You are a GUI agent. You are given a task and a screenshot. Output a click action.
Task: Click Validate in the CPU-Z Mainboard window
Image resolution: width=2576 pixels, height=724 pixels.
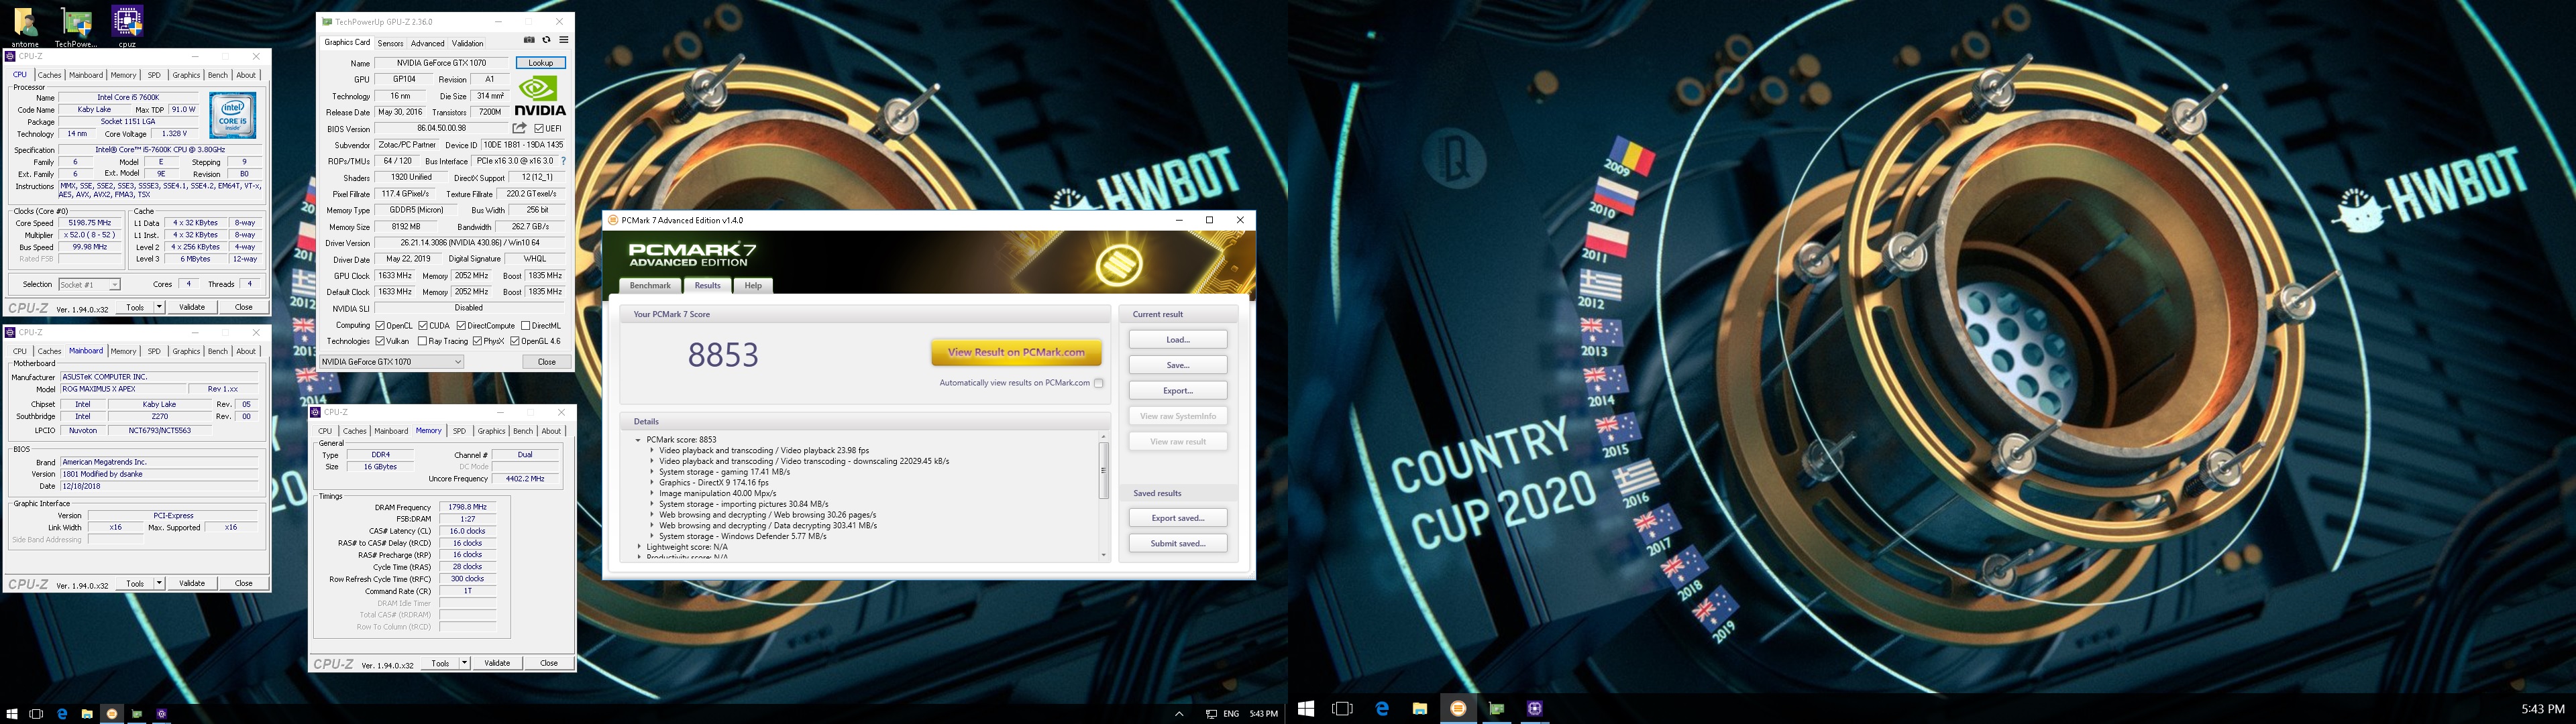pos(192,583)
